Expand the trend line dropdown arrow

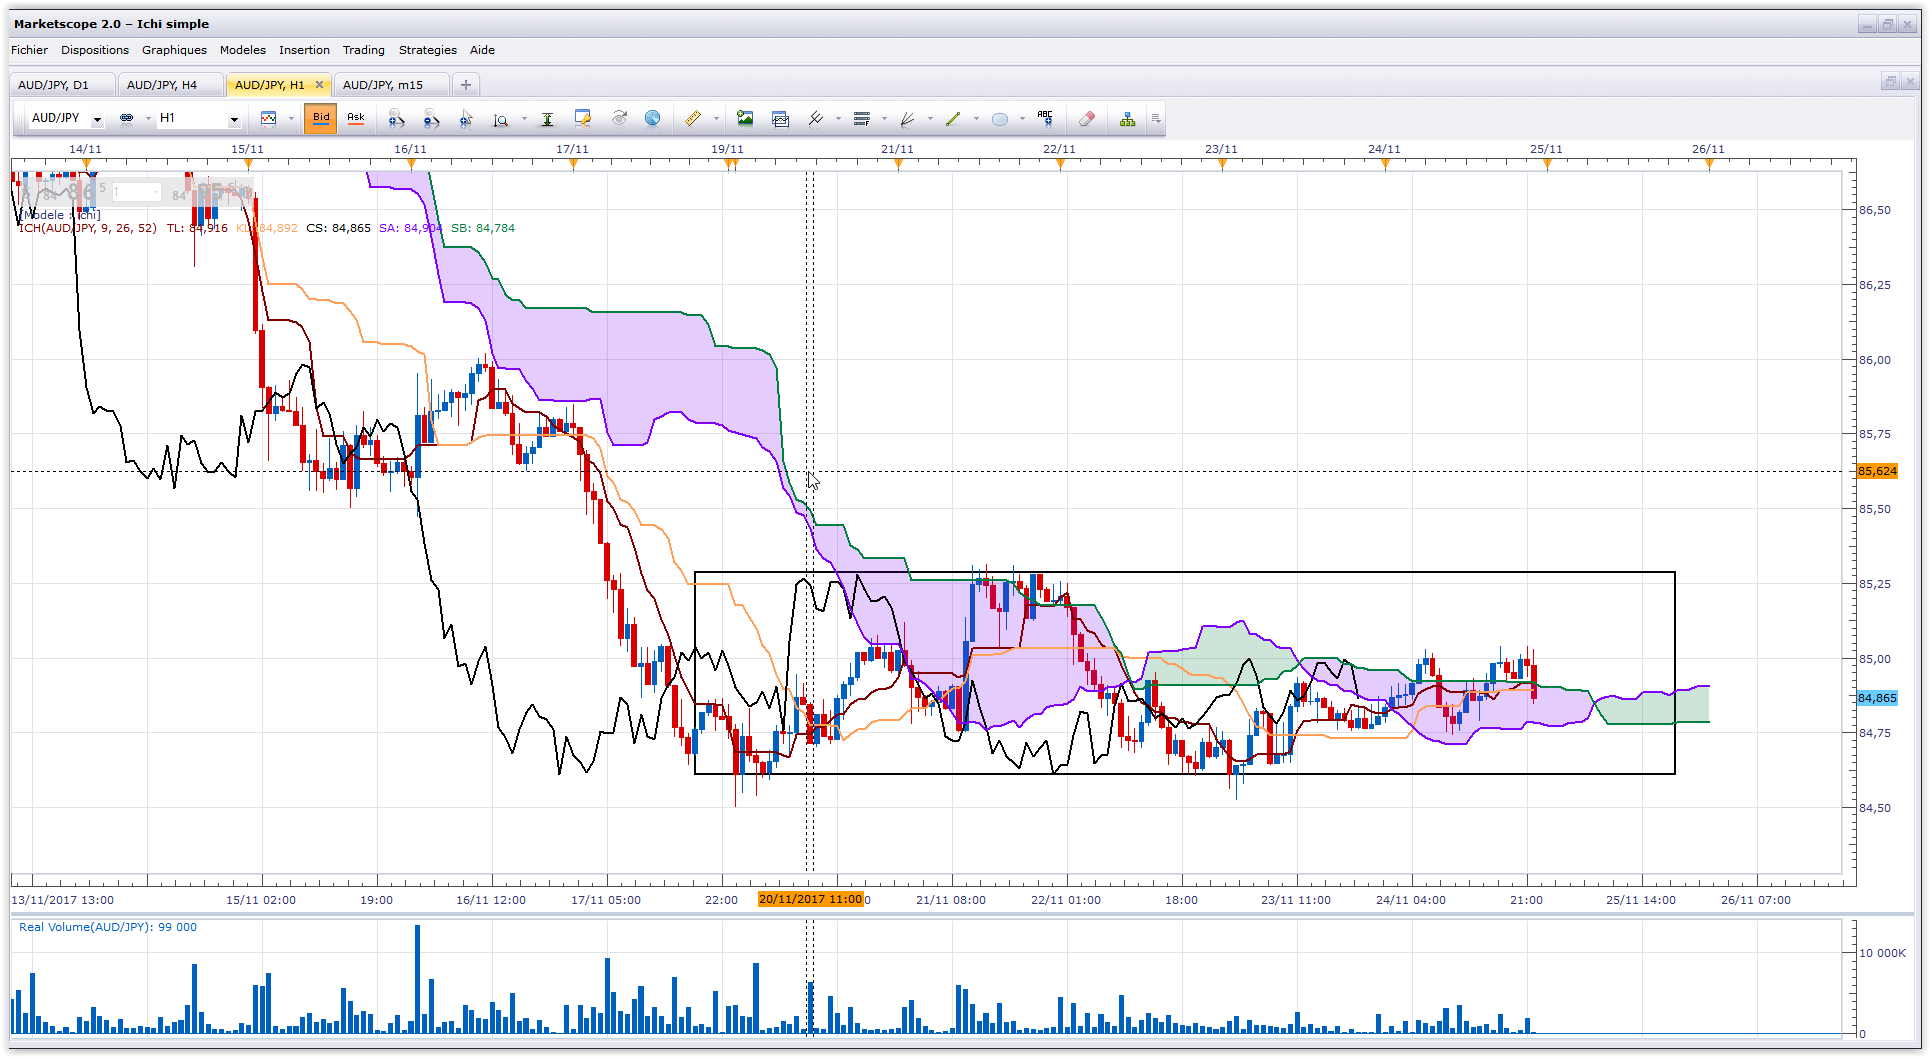click(976, 119)
